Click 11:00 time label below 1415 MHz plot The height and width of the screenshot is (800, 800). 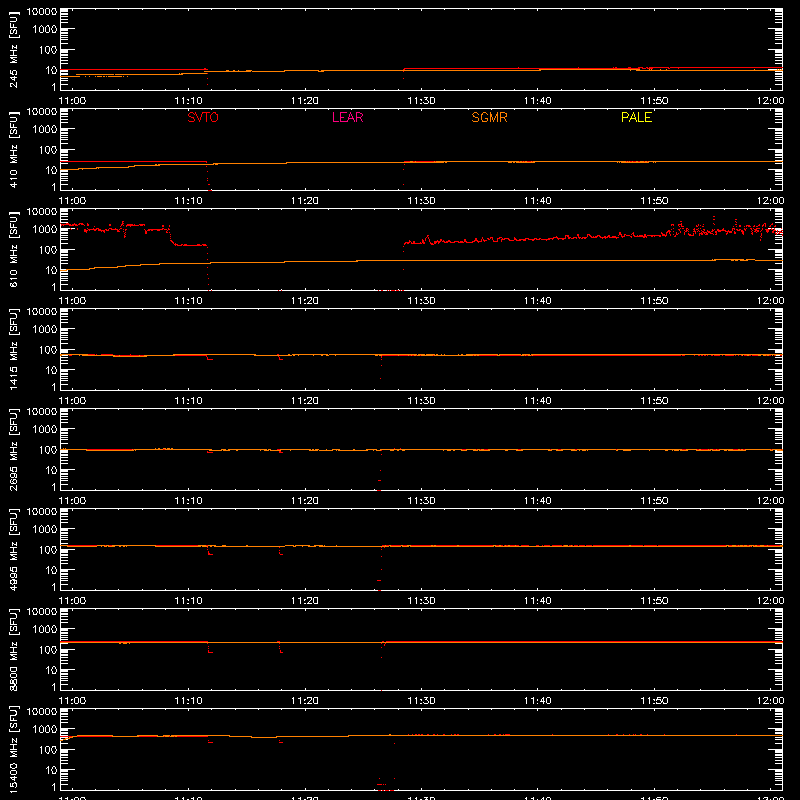(72, 401)
